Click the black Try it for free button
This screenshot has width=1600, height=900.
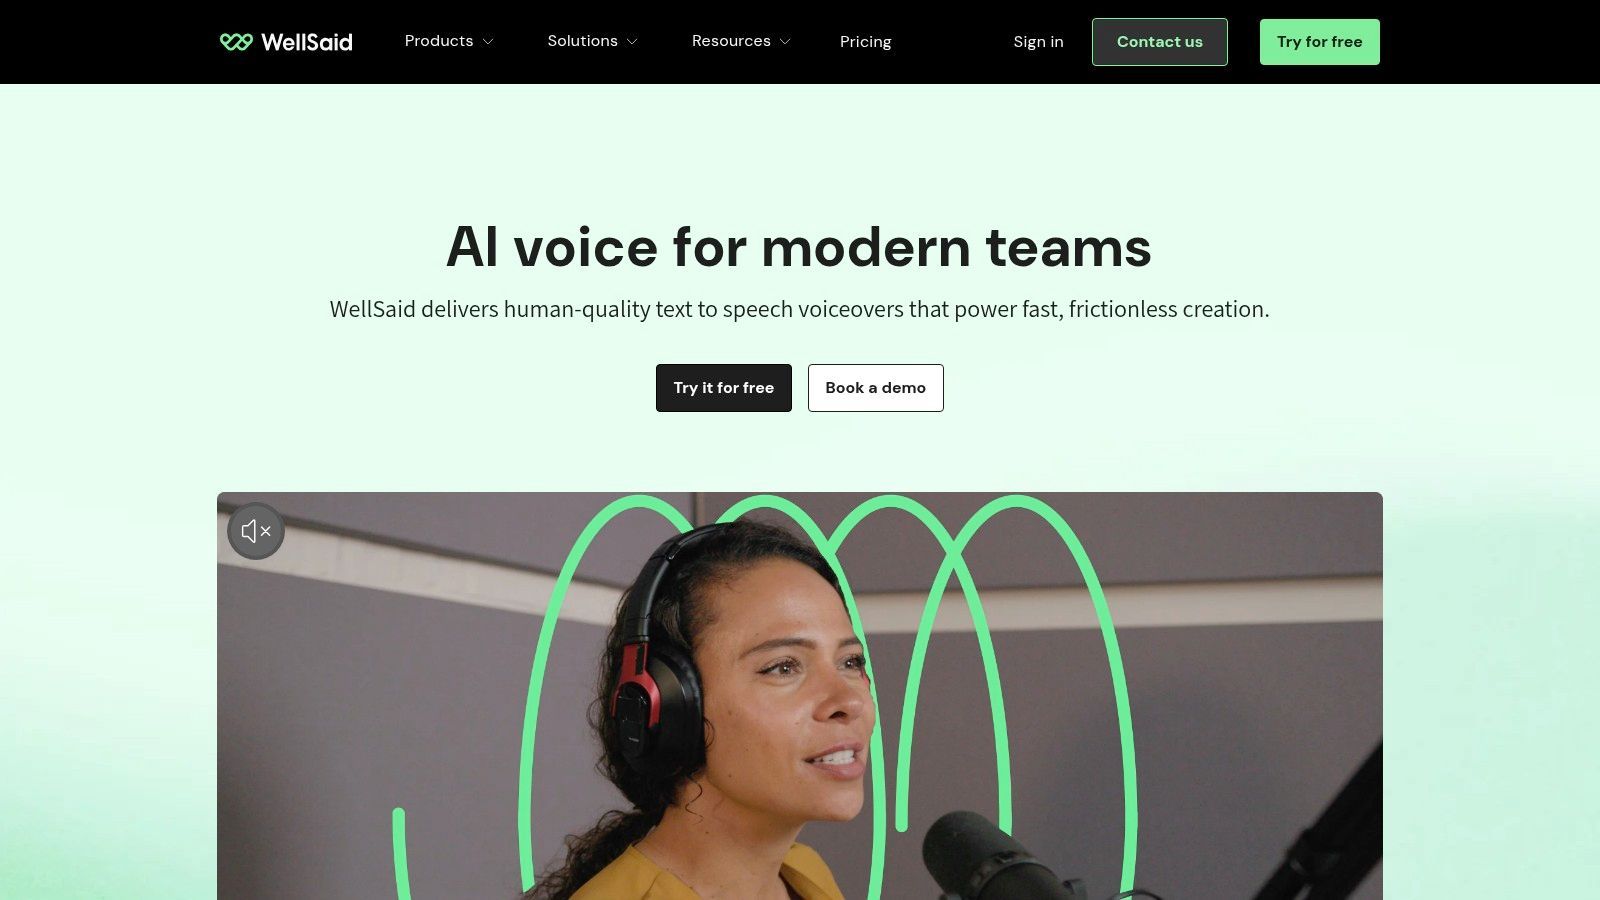[x=724, y=388]
